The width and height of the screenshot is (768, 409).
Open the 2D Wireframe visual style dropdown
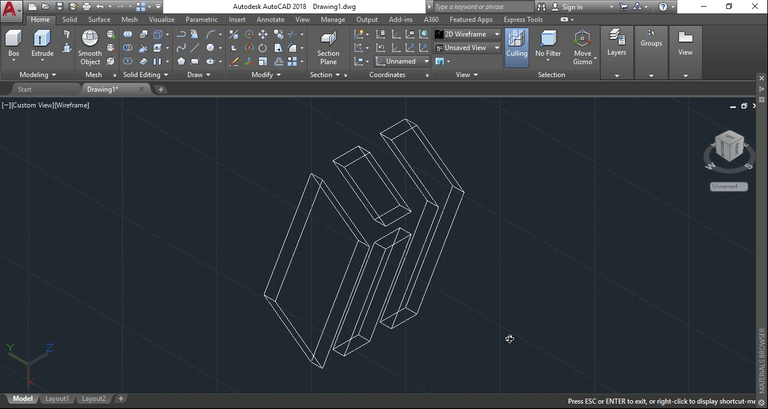(x=467, y=34)
